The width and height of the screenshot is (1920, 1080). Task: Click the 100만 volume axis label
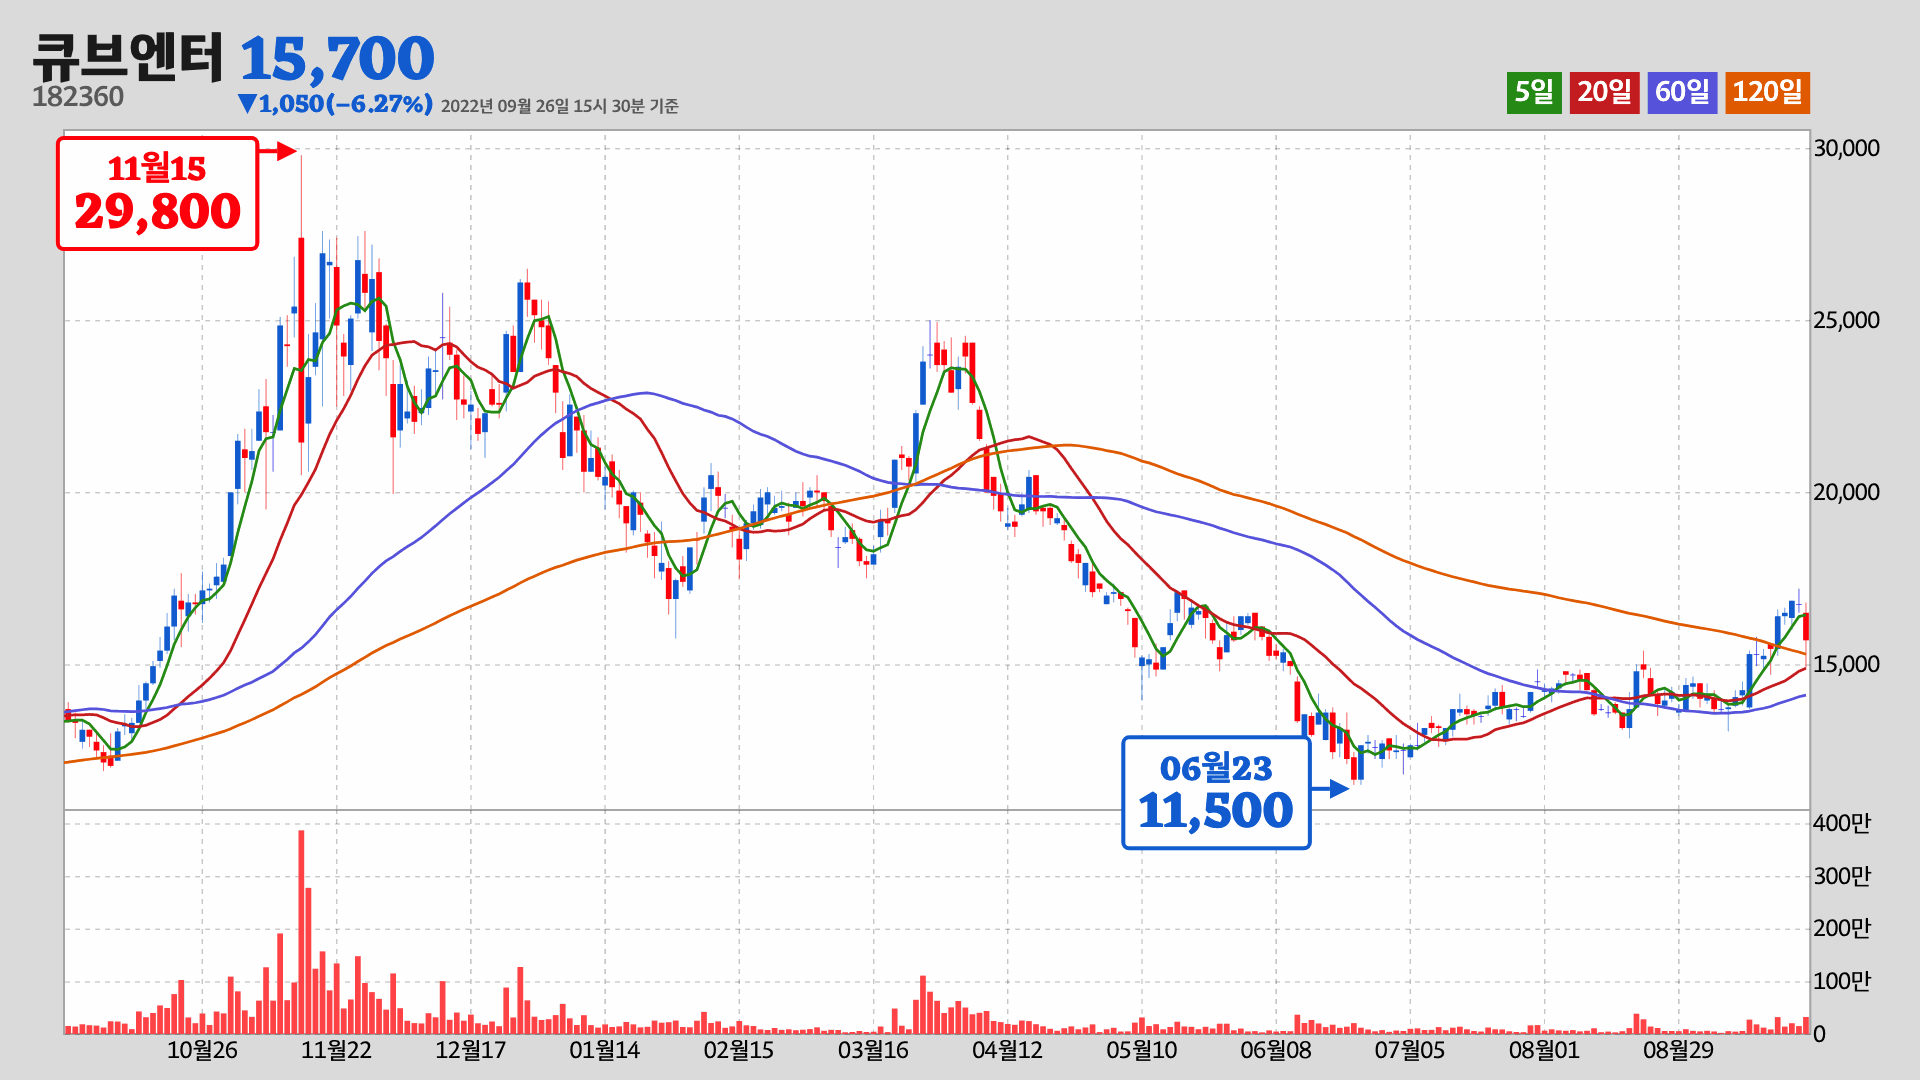point(1841,982)
